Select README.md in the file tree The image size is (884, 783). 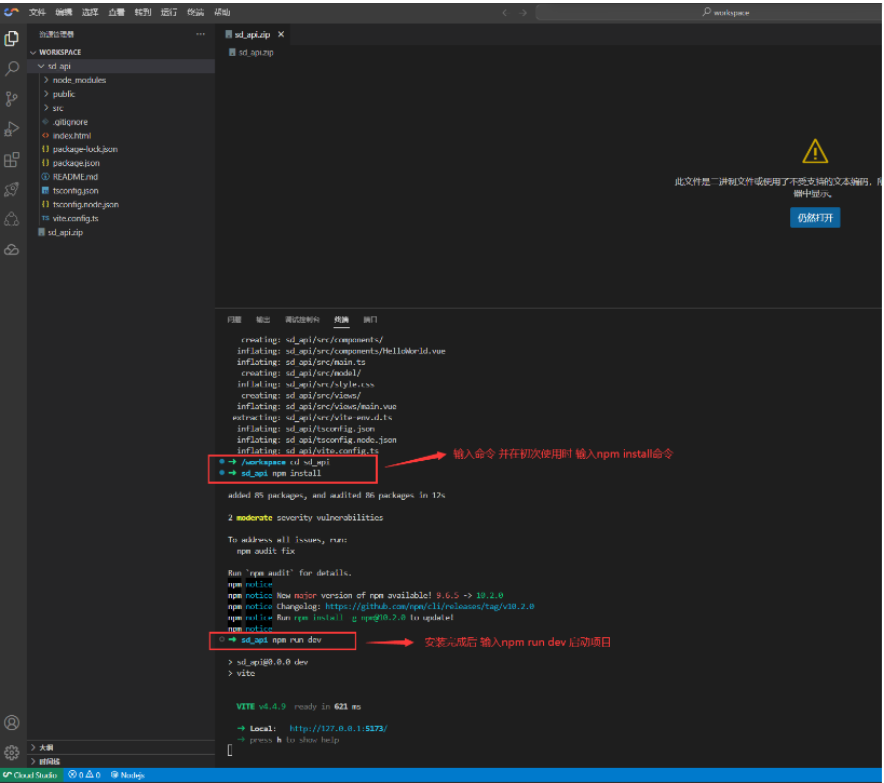click(75, 177)
